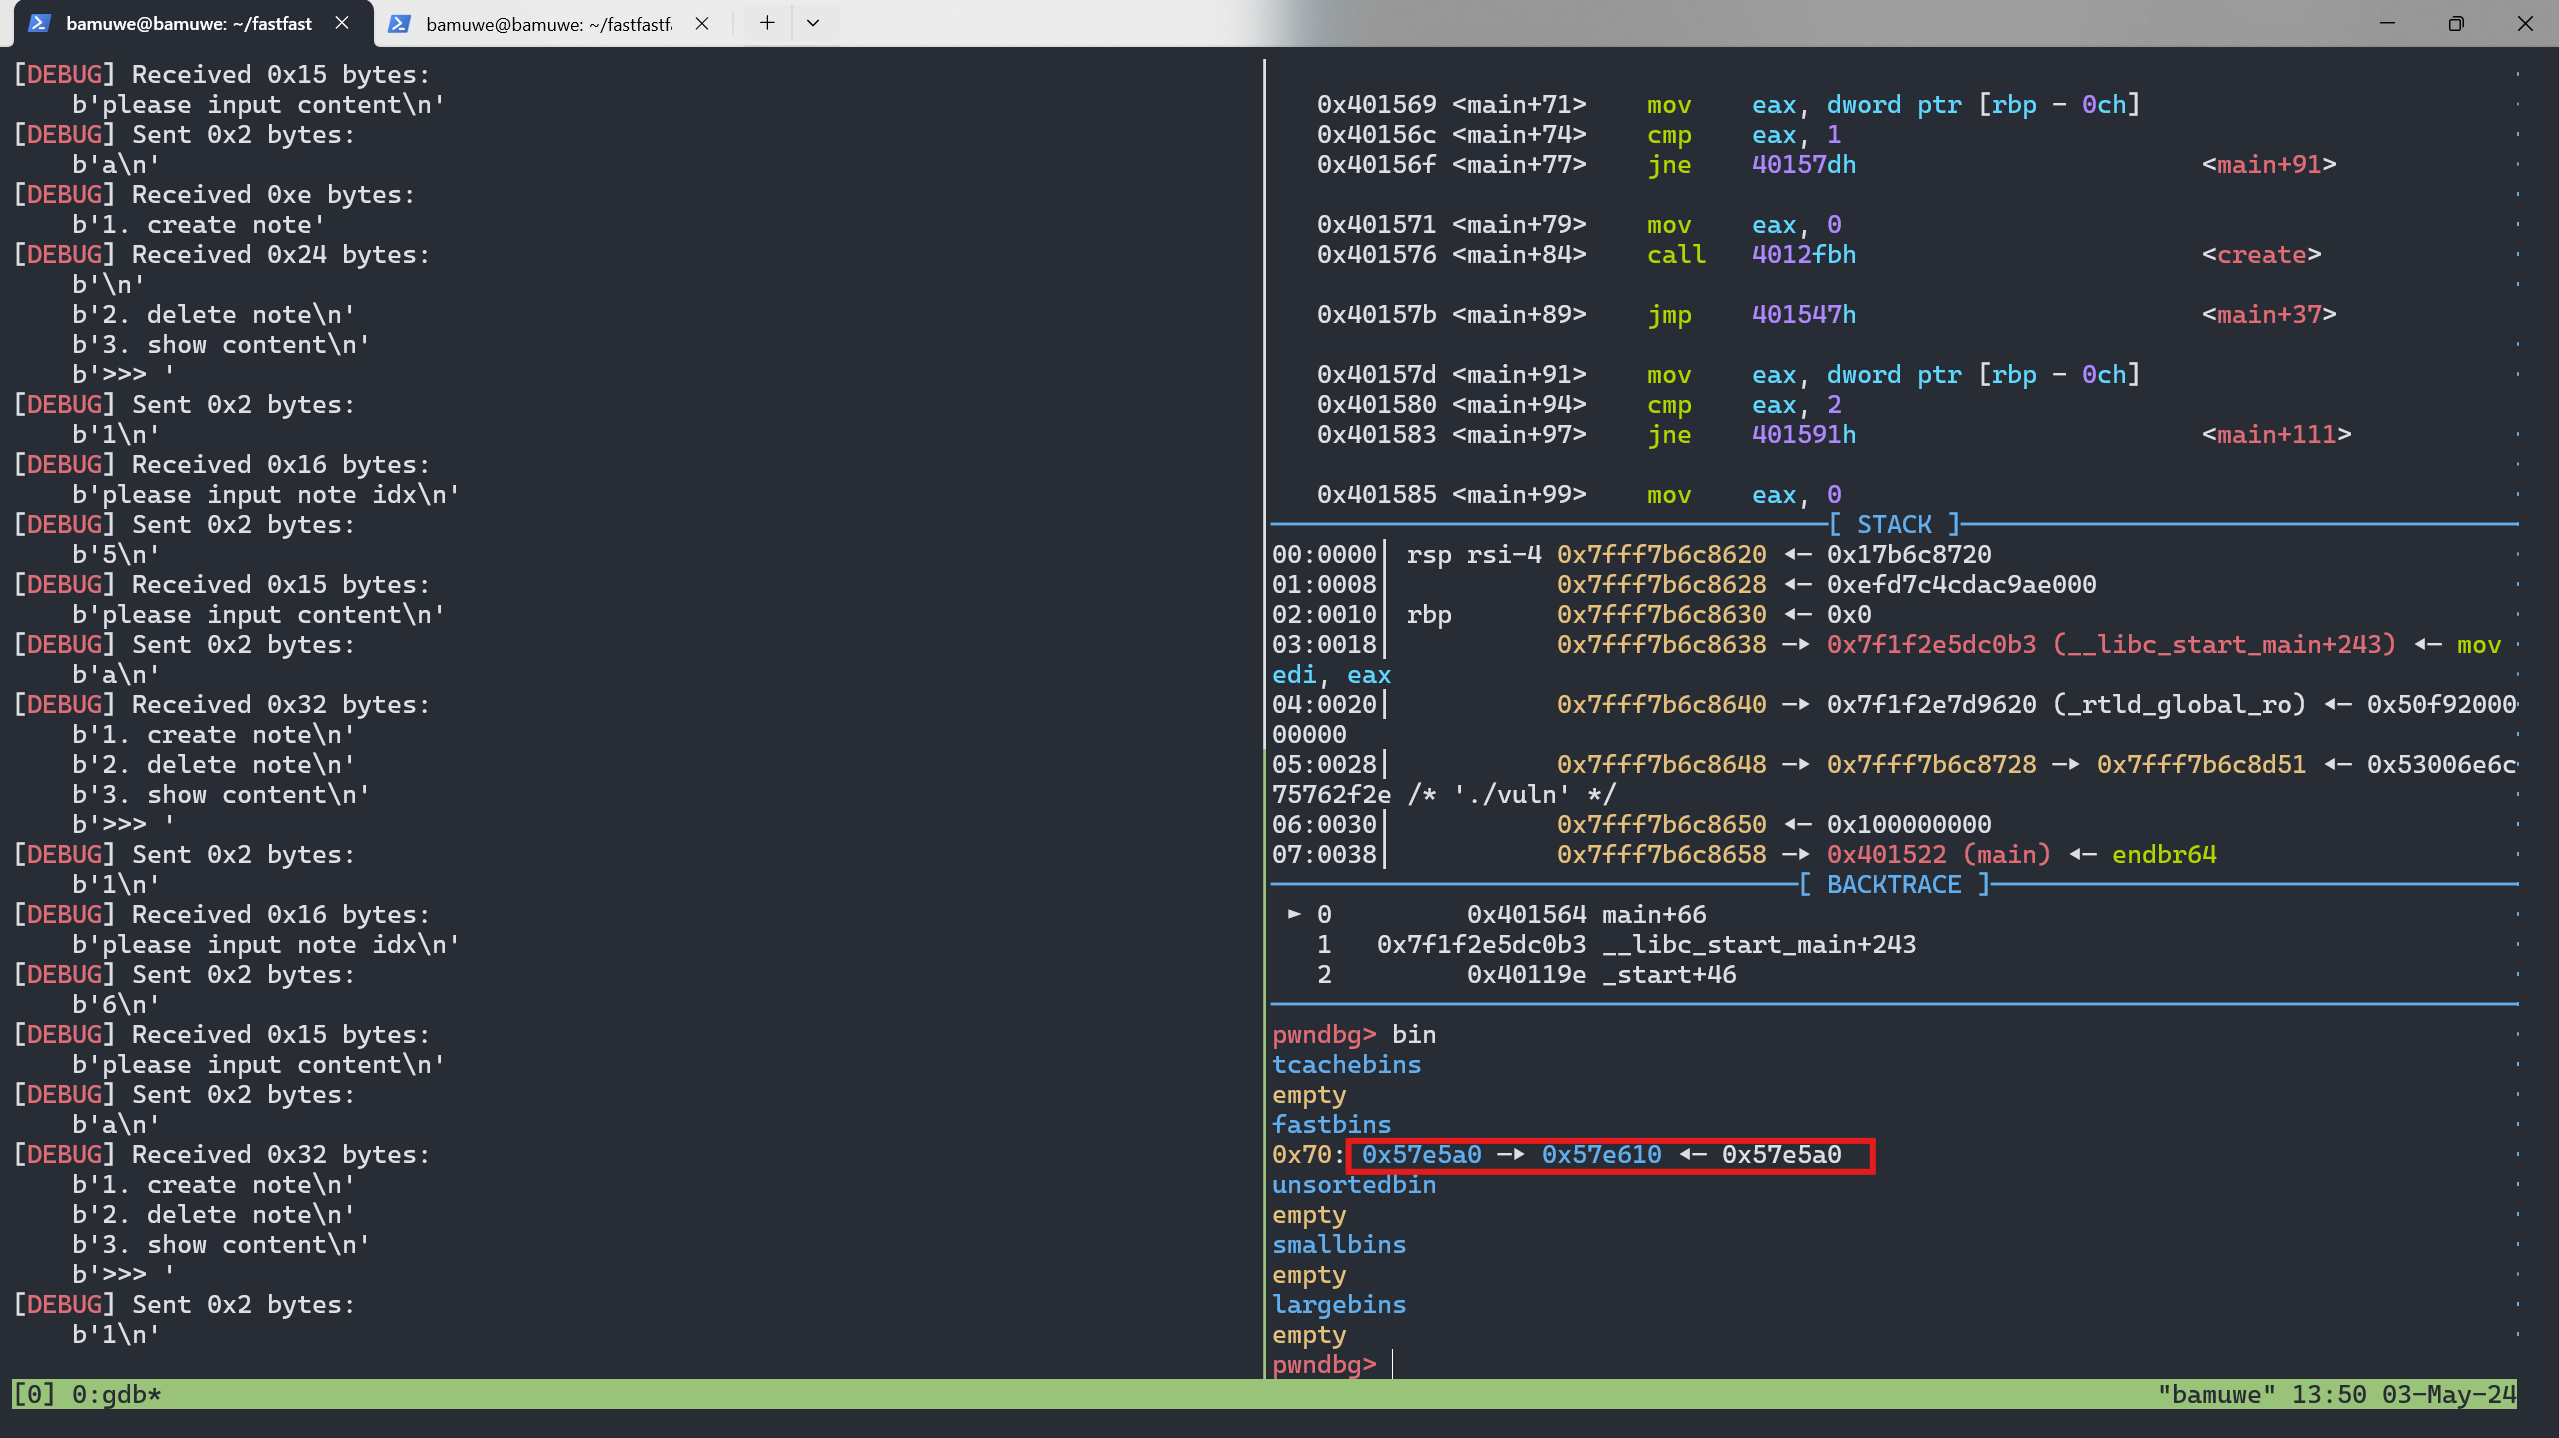Click the PowerShell icon on second tab
Viewport: 2559px width, 1438px height.
pyautogui.click(x=399, y=23)
